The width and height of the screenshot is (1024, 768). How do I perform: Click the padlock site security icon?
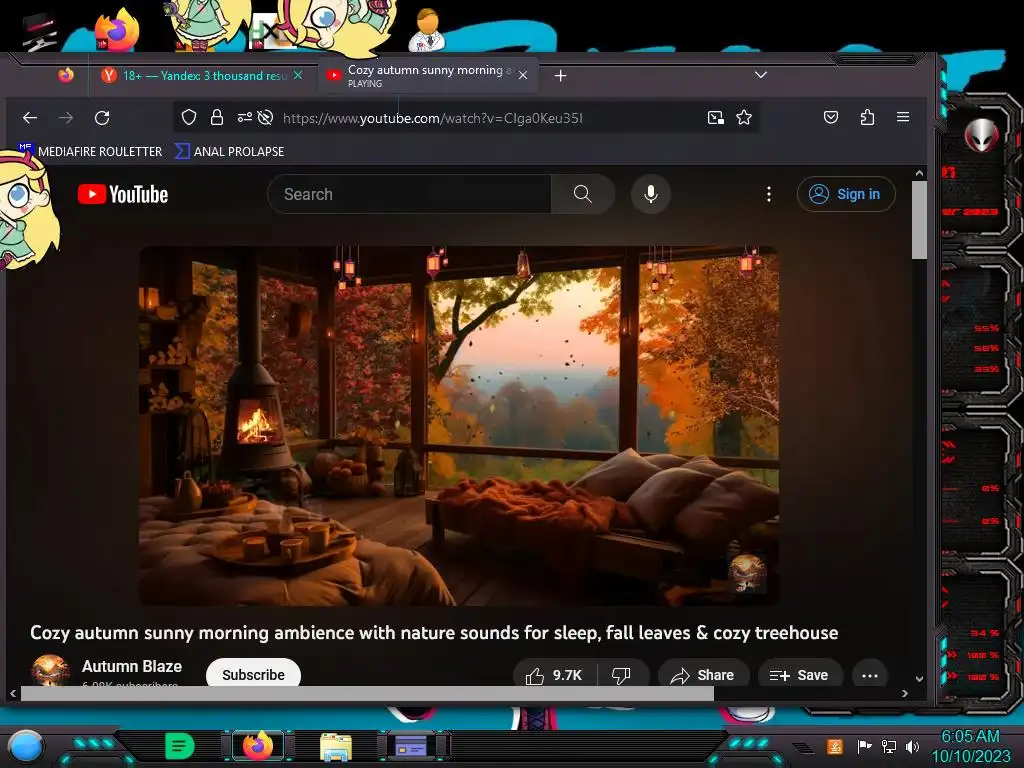click(x=217, y=118)
